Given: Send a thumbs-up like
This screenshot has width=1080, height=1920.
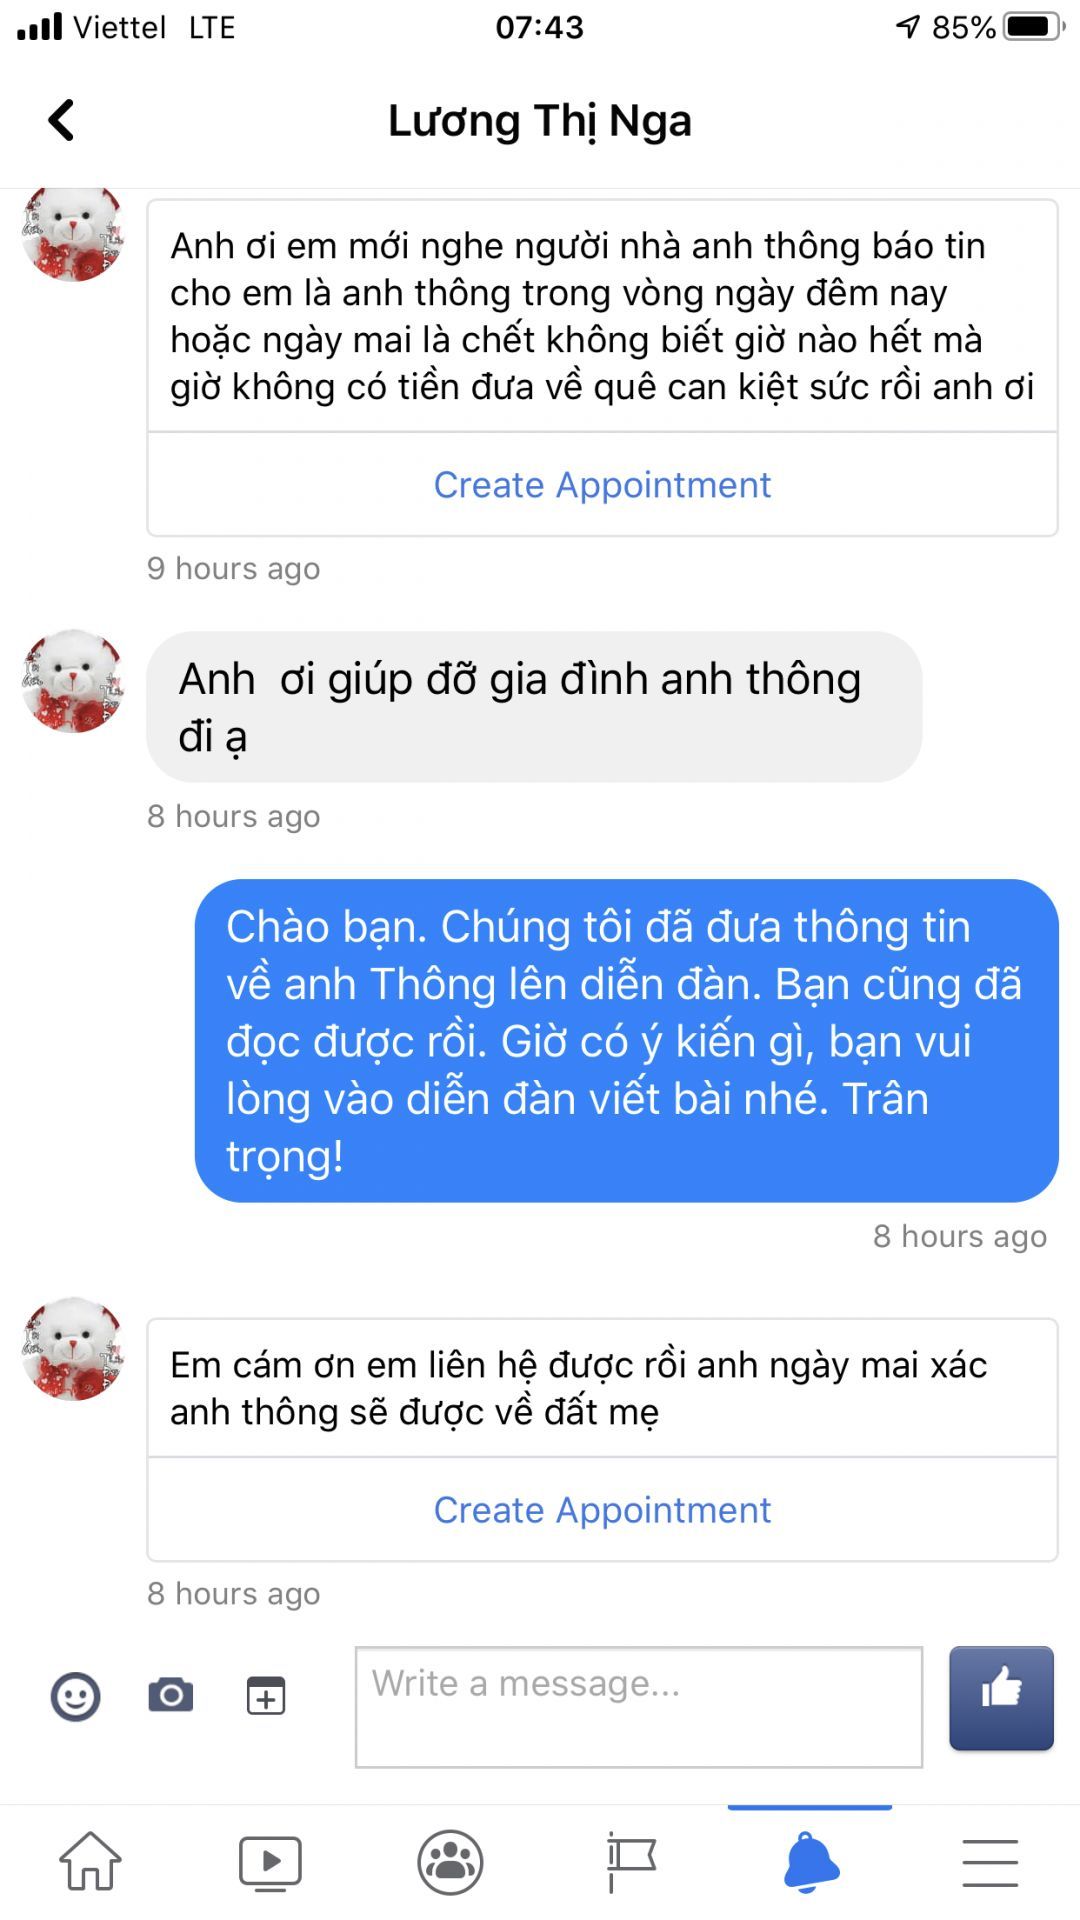Looking at the screenshot, I should (1001, 1698).
